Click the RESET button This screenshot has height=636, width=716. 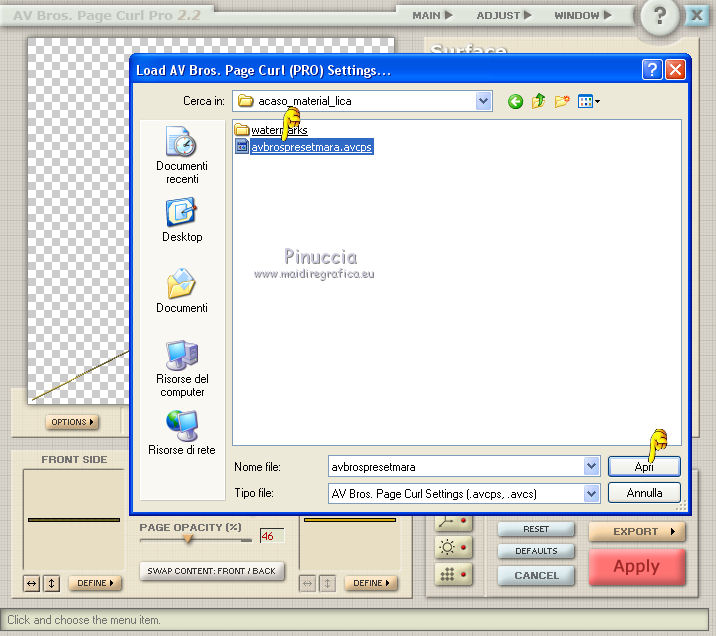point(536,529)
